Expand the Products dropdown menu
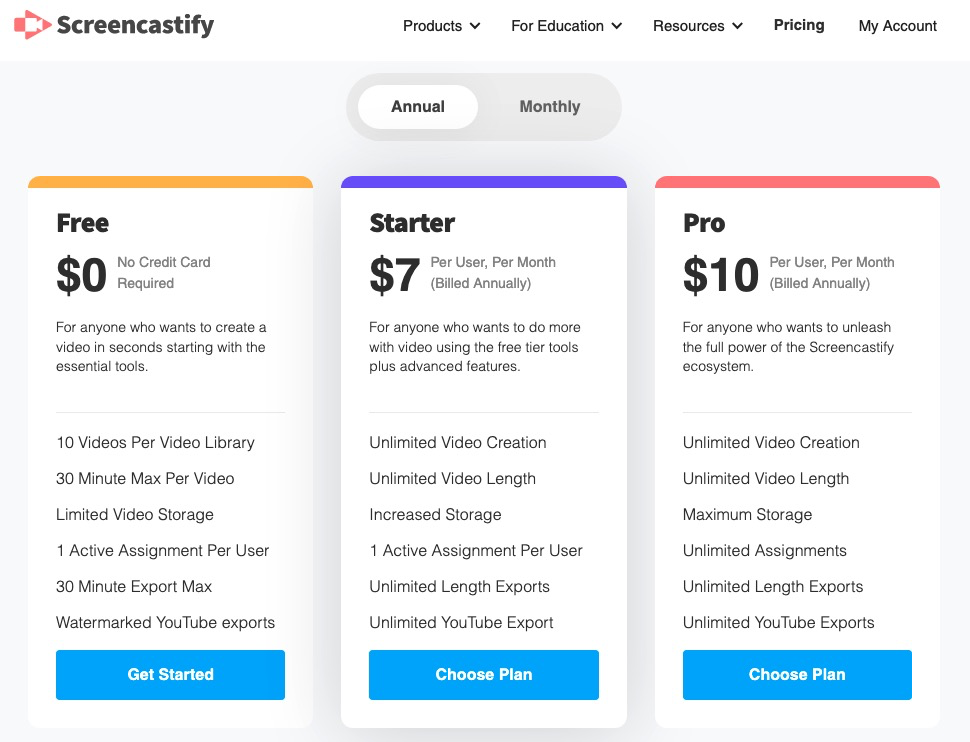Screen dimensions: 970x742 pos(441,26)
